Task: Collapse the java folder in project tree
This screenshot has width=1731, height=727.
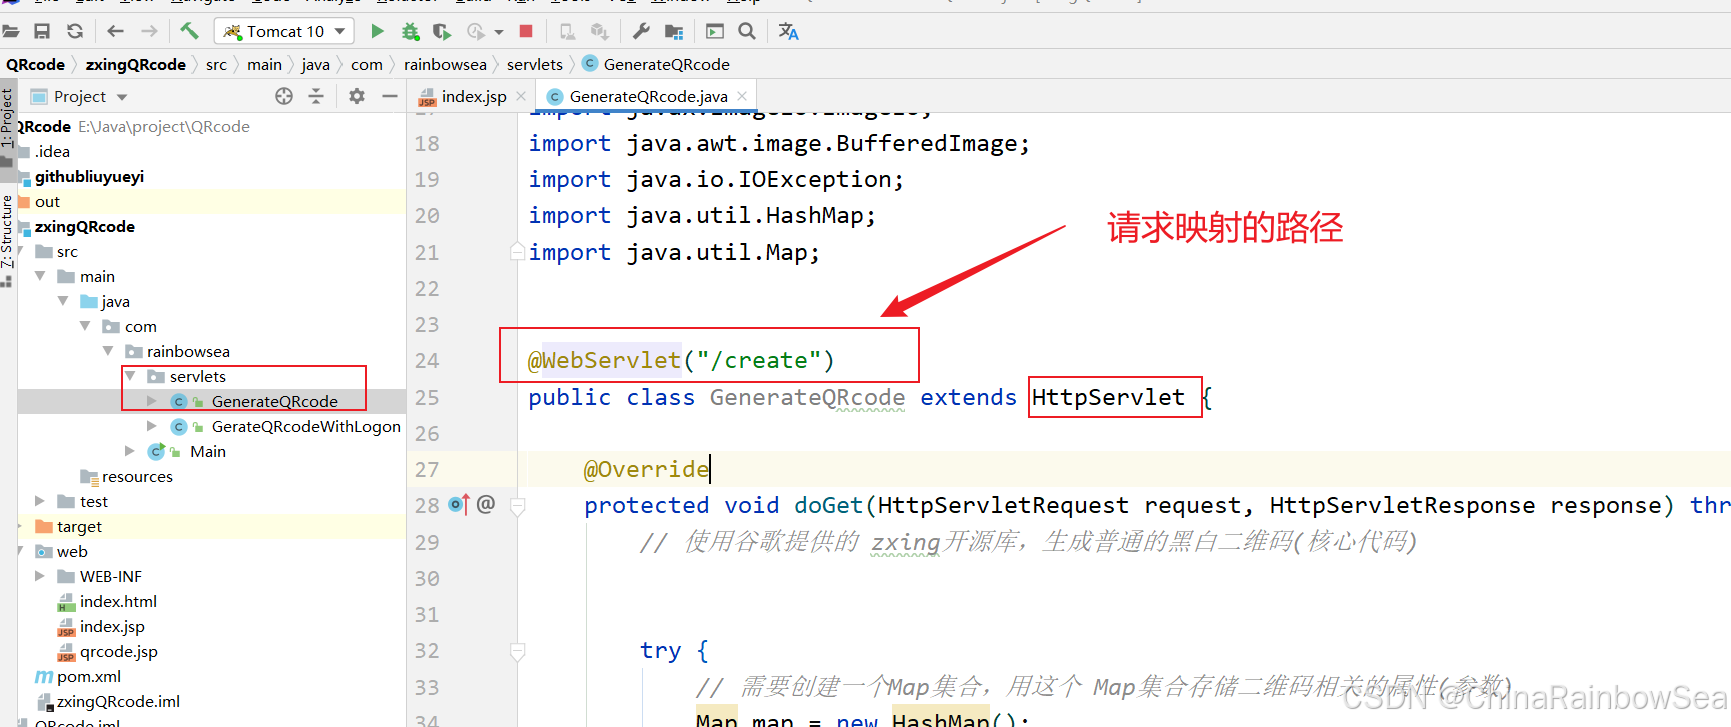Action: [63, 301]
